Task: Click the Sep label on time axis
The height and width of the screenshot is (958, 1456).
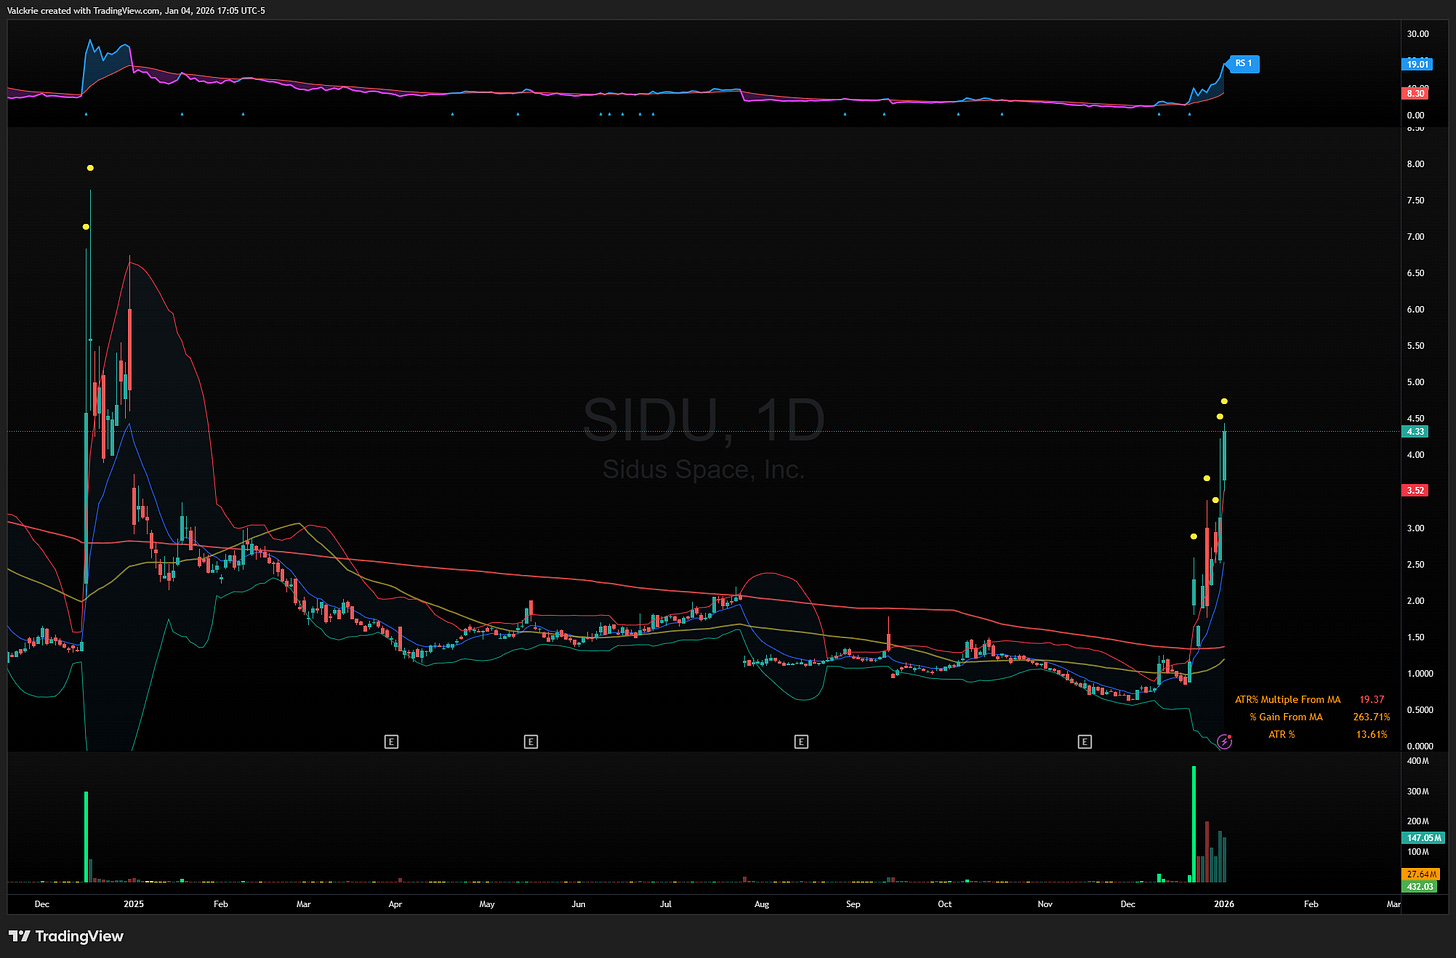Action: (853, 904)
